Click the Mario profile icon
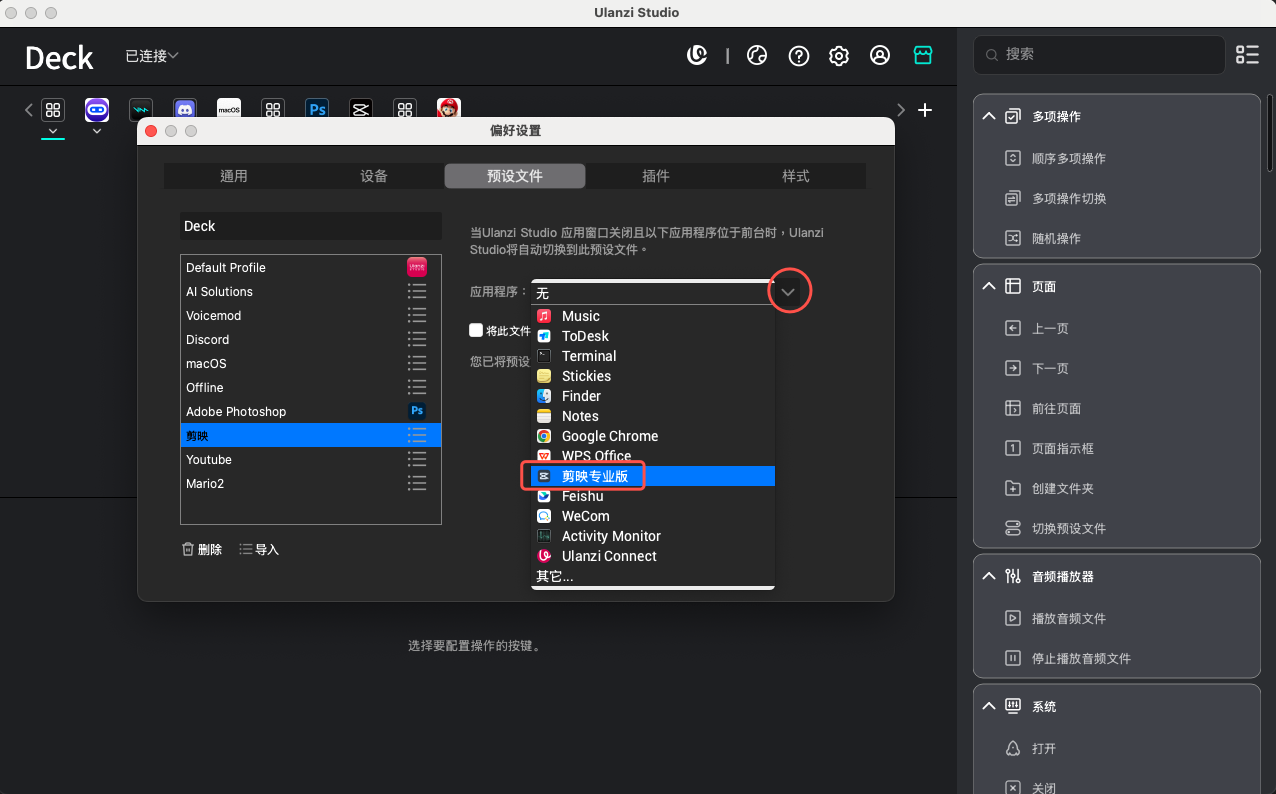This screenshot has width=1276, height=794. point(449,109)
